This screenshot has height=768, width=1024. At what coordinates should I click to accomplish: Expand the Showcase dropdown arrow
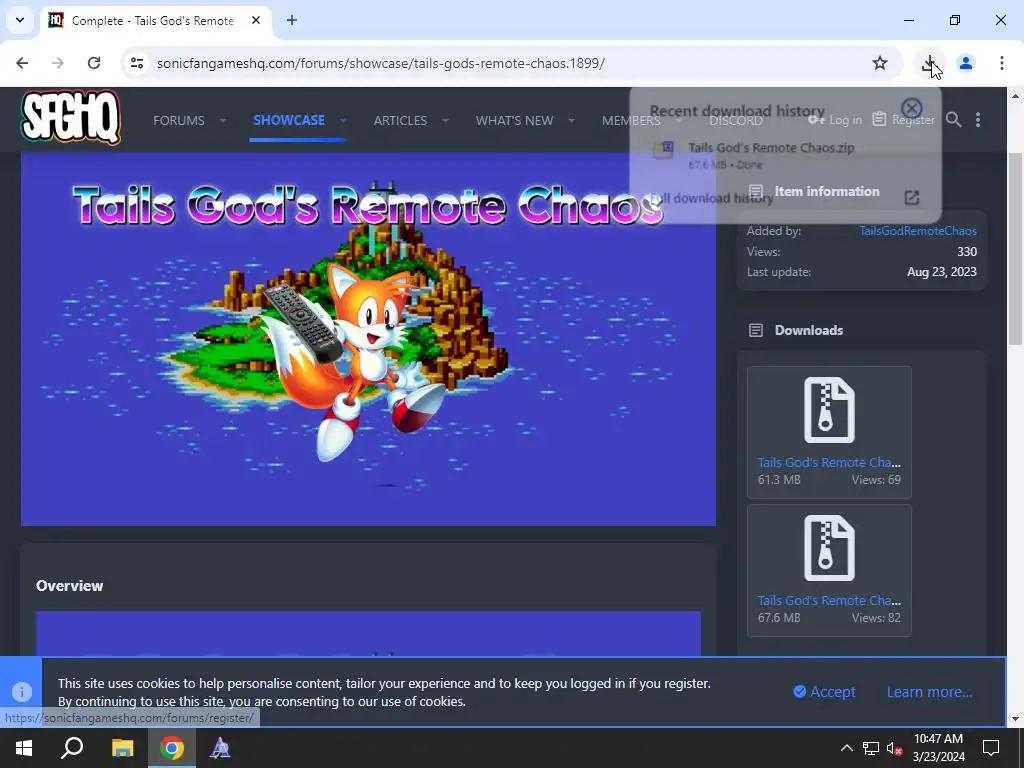pyautogui.click(x=343, y=120)
